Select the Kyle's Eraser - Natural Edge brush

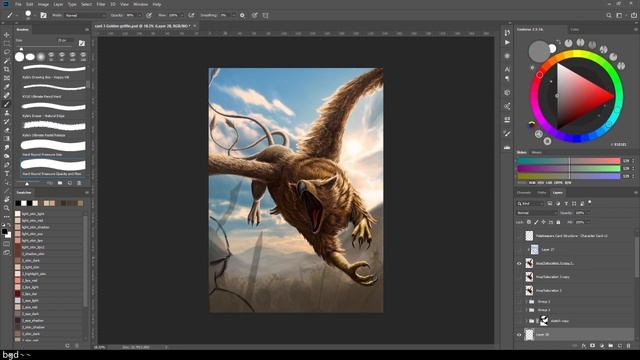[53, 109]
